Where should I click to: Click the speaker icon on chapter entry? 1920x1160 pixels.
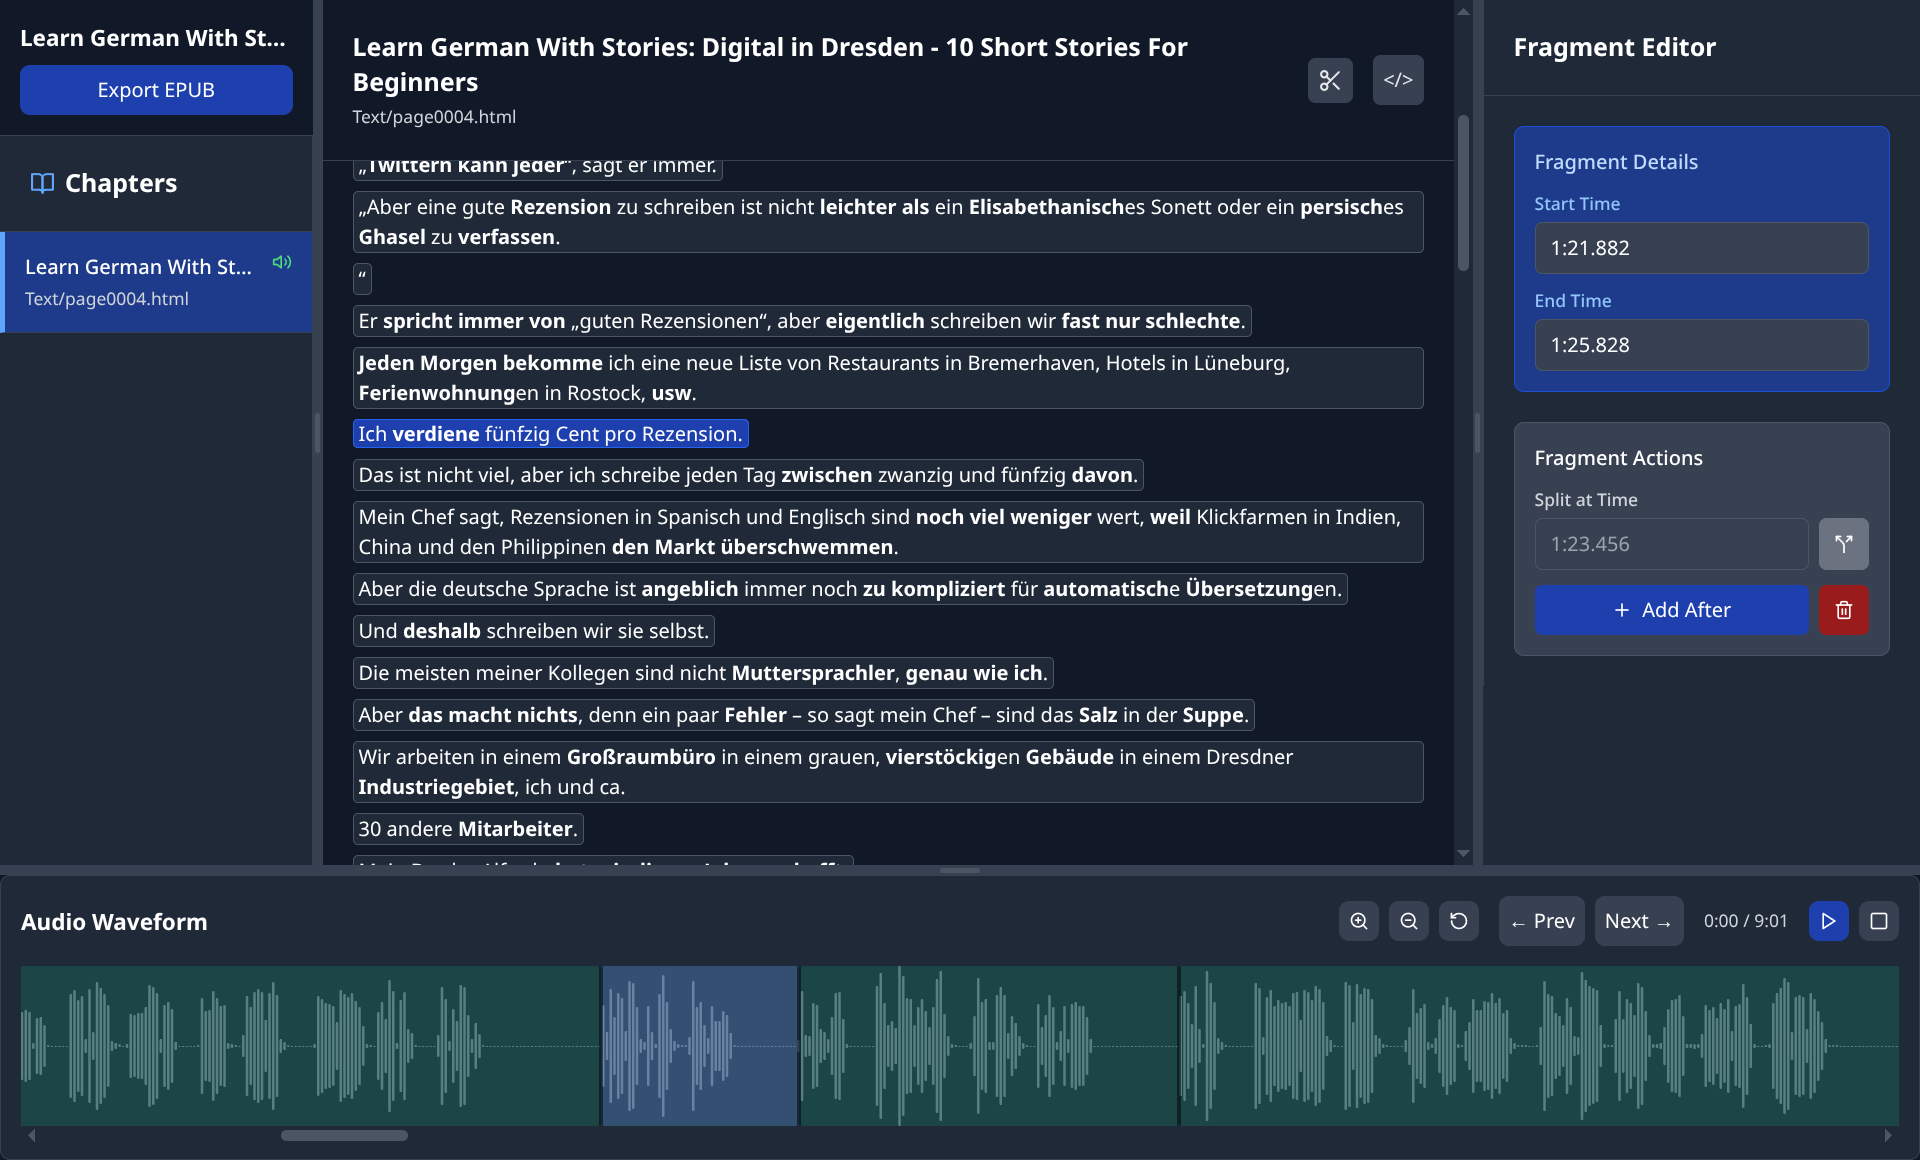pos(282,262)
